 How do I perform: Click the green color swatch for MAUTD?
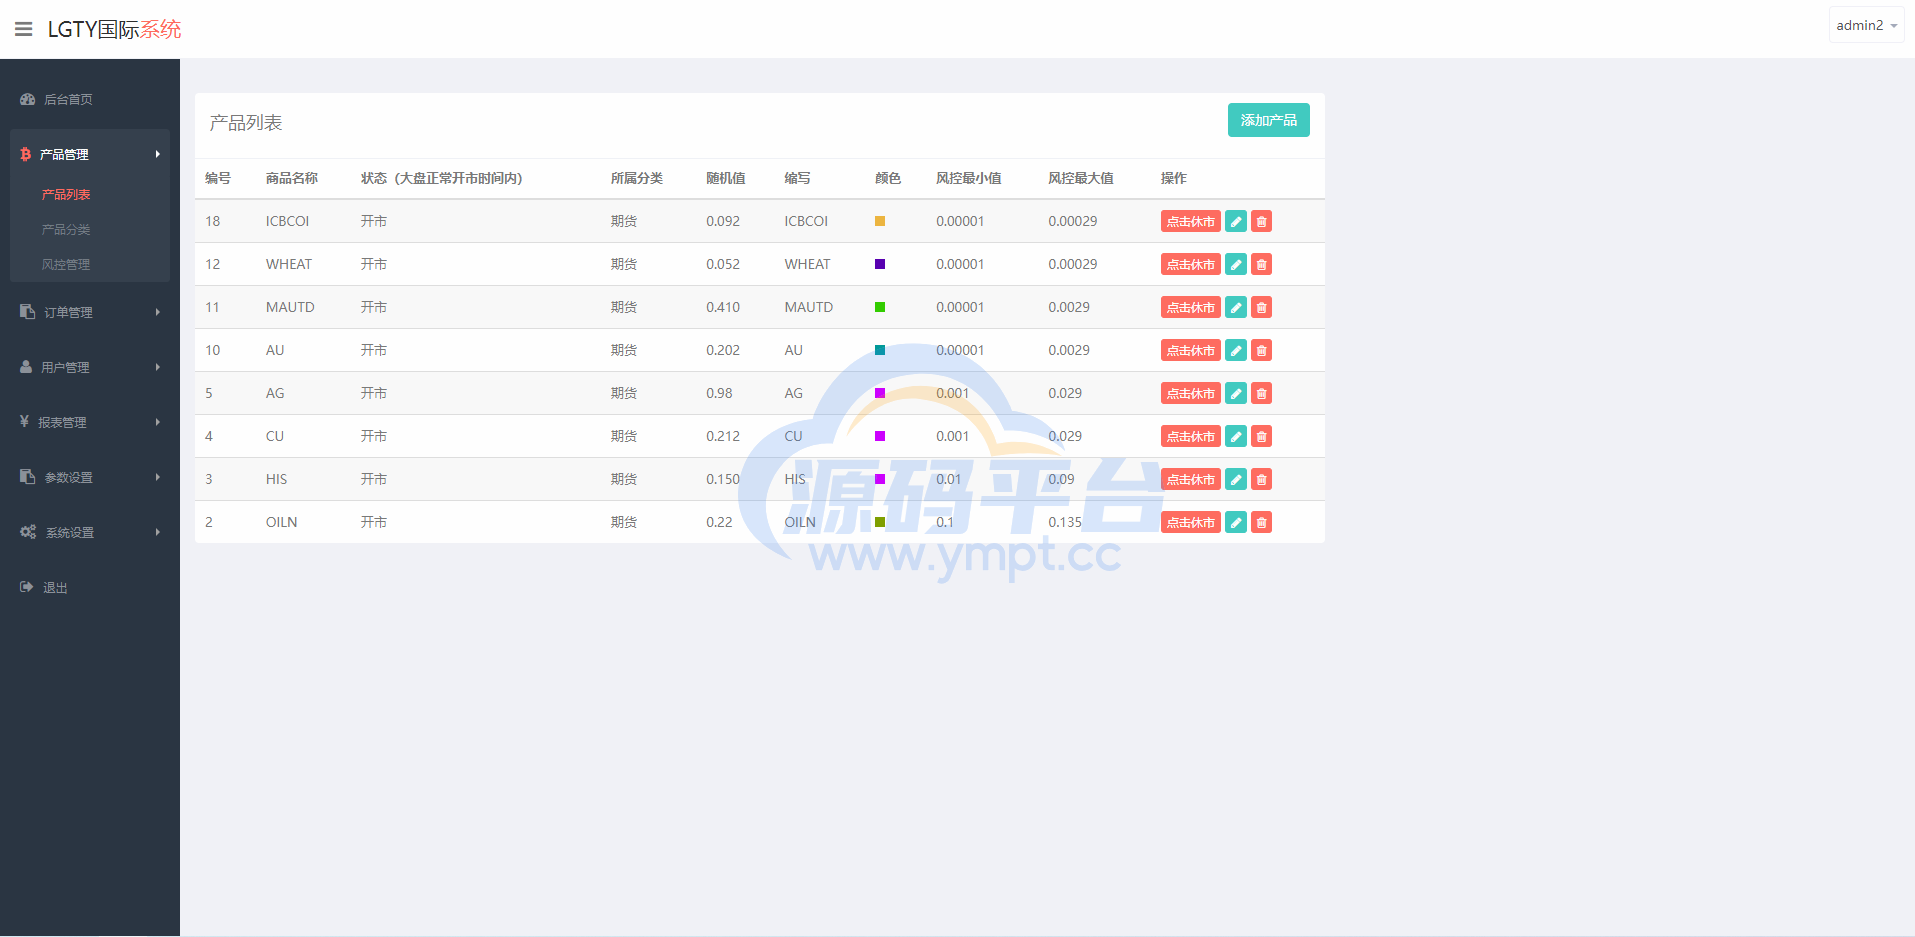tap(880, 307)
